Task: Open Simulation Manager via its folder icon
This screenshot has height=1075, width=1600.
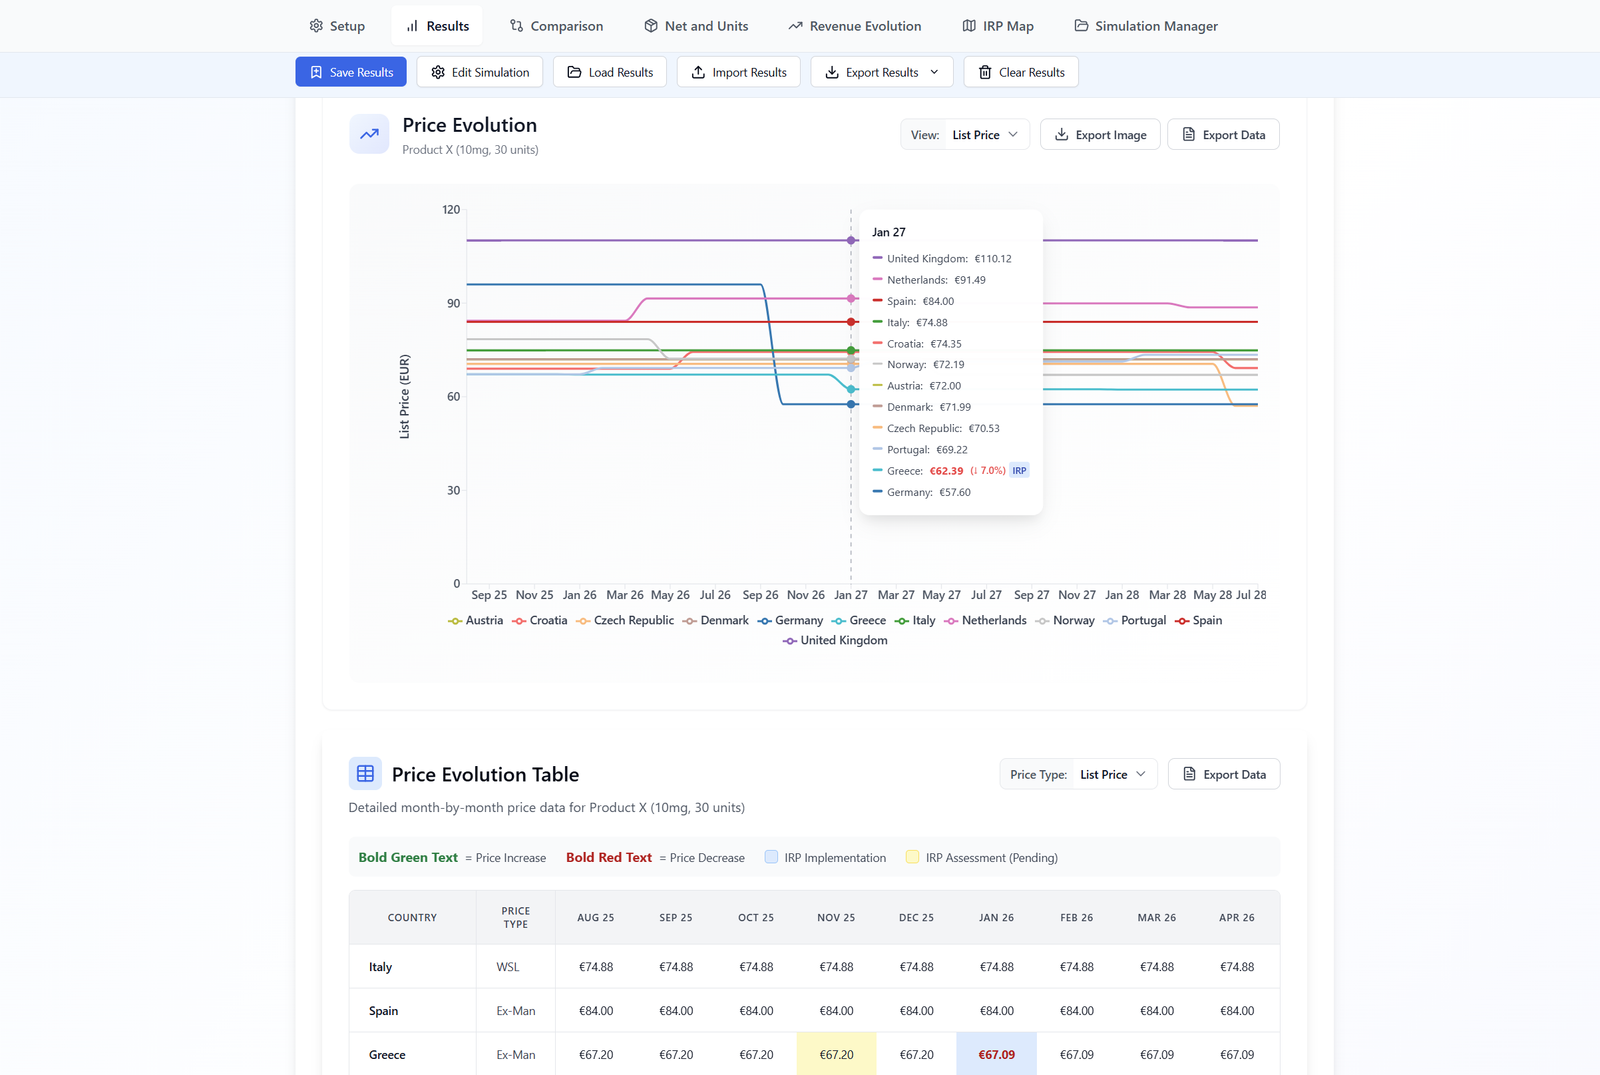Action: click(1079, 25)
